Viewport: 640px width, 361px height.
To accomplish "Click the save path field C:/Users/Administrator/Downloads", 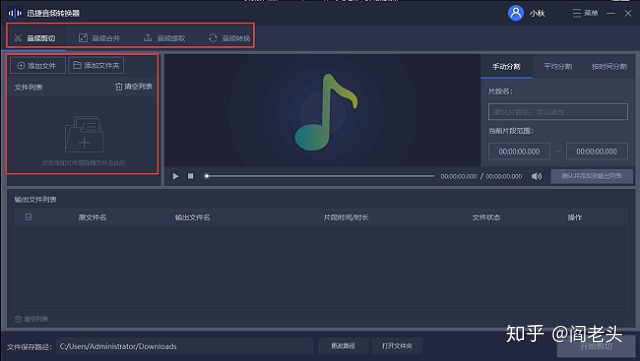I will (184, 346).
